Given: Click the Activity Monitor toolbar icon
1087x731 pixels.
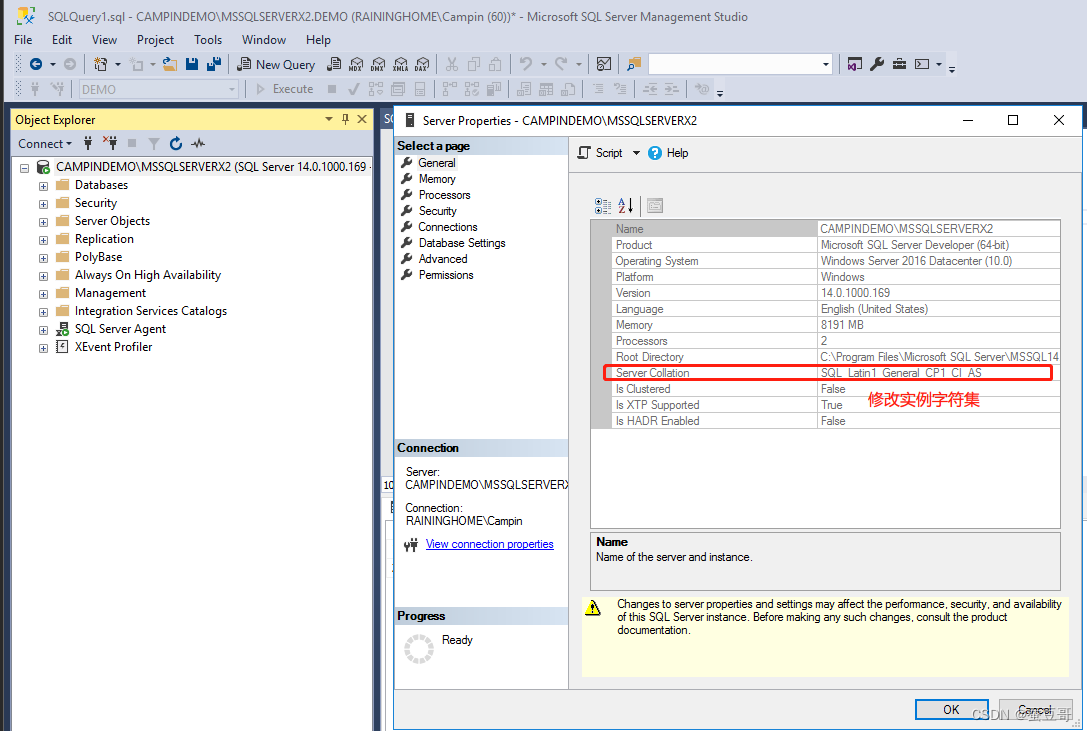Looking at the screenshot, I should point(604,64).
